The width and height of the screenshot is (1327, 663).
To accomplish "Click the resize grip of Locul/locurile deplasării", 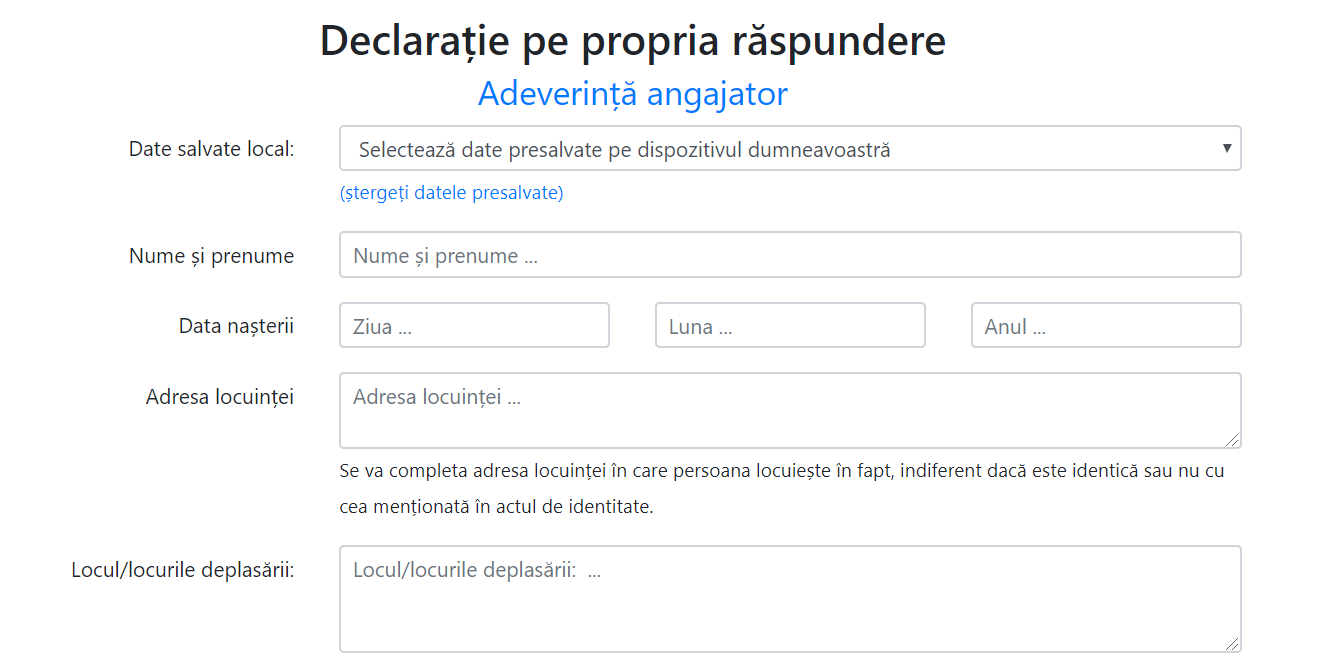I will coord(1235,645).
